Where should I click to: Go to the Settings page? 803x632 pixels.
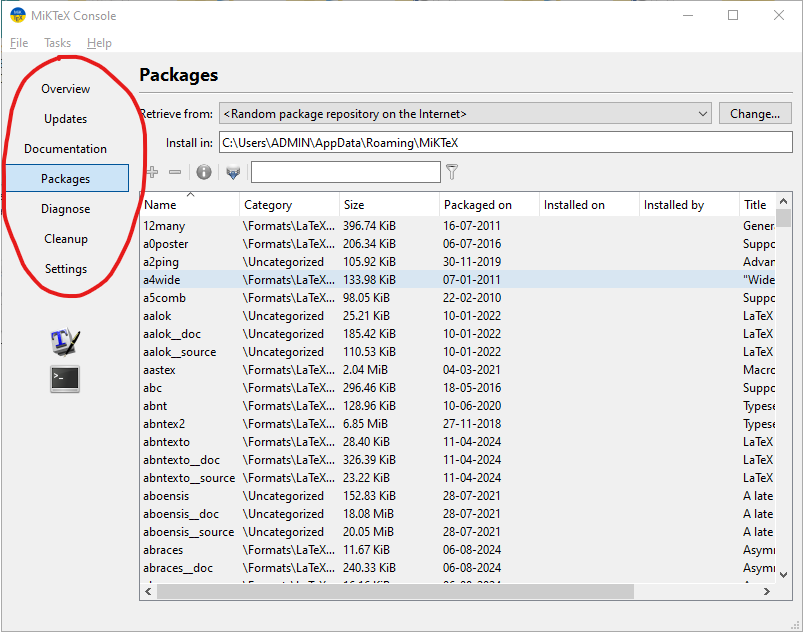pos(66,269)
